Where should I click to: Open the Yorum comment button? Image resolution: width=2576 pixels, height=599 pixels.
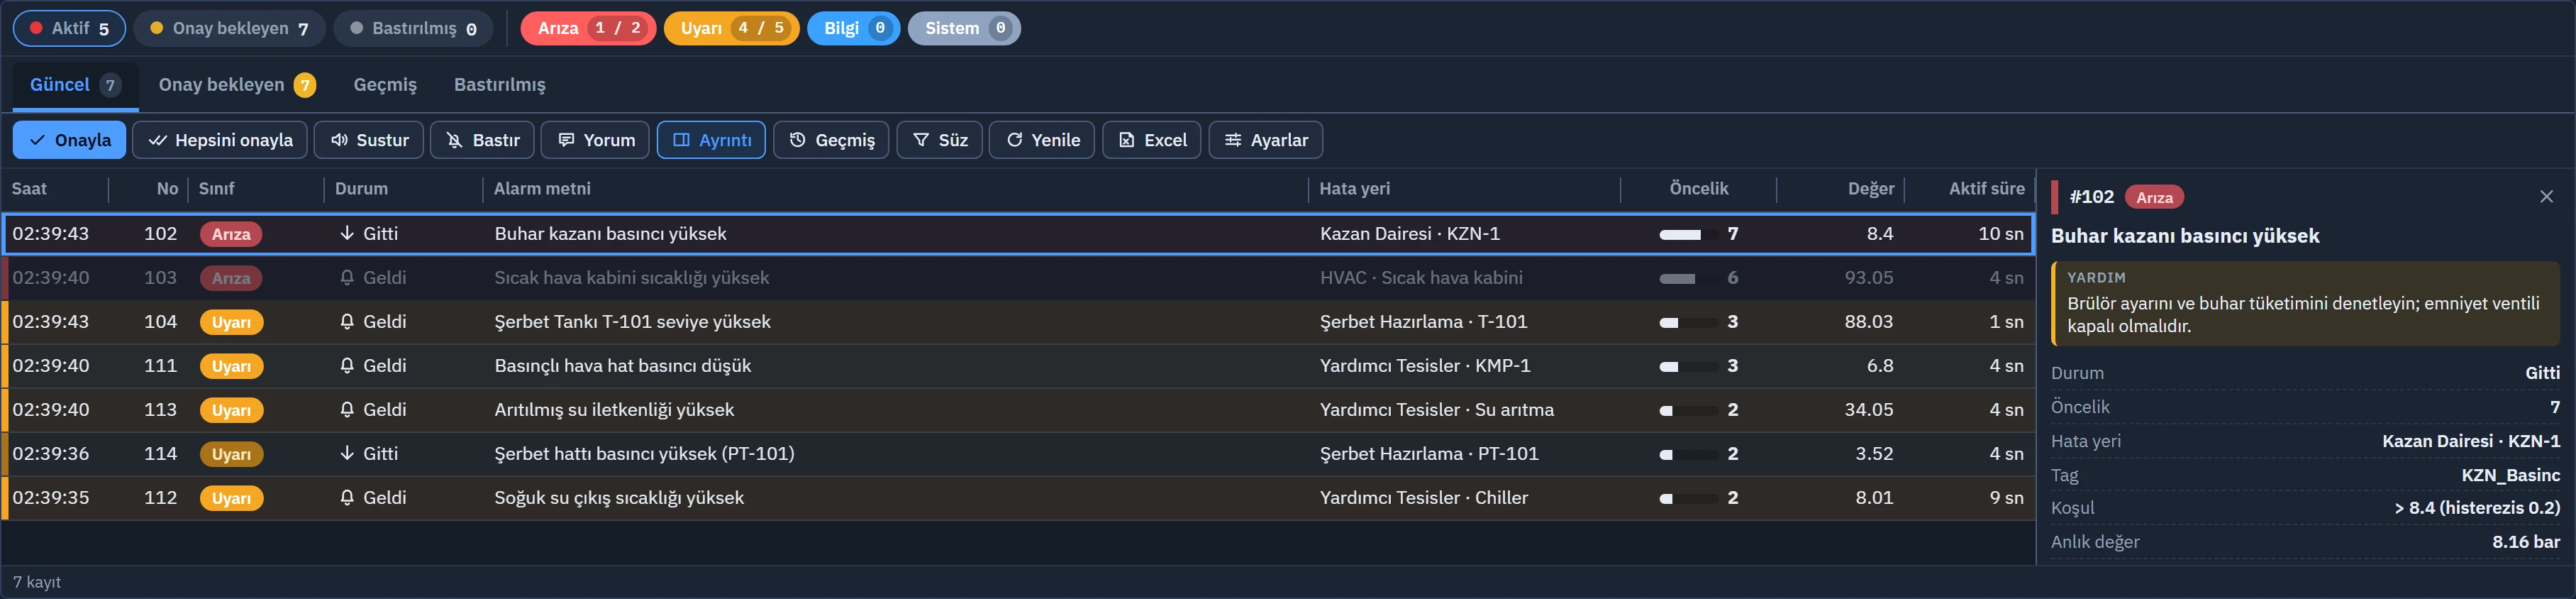[x=595, y=140]
